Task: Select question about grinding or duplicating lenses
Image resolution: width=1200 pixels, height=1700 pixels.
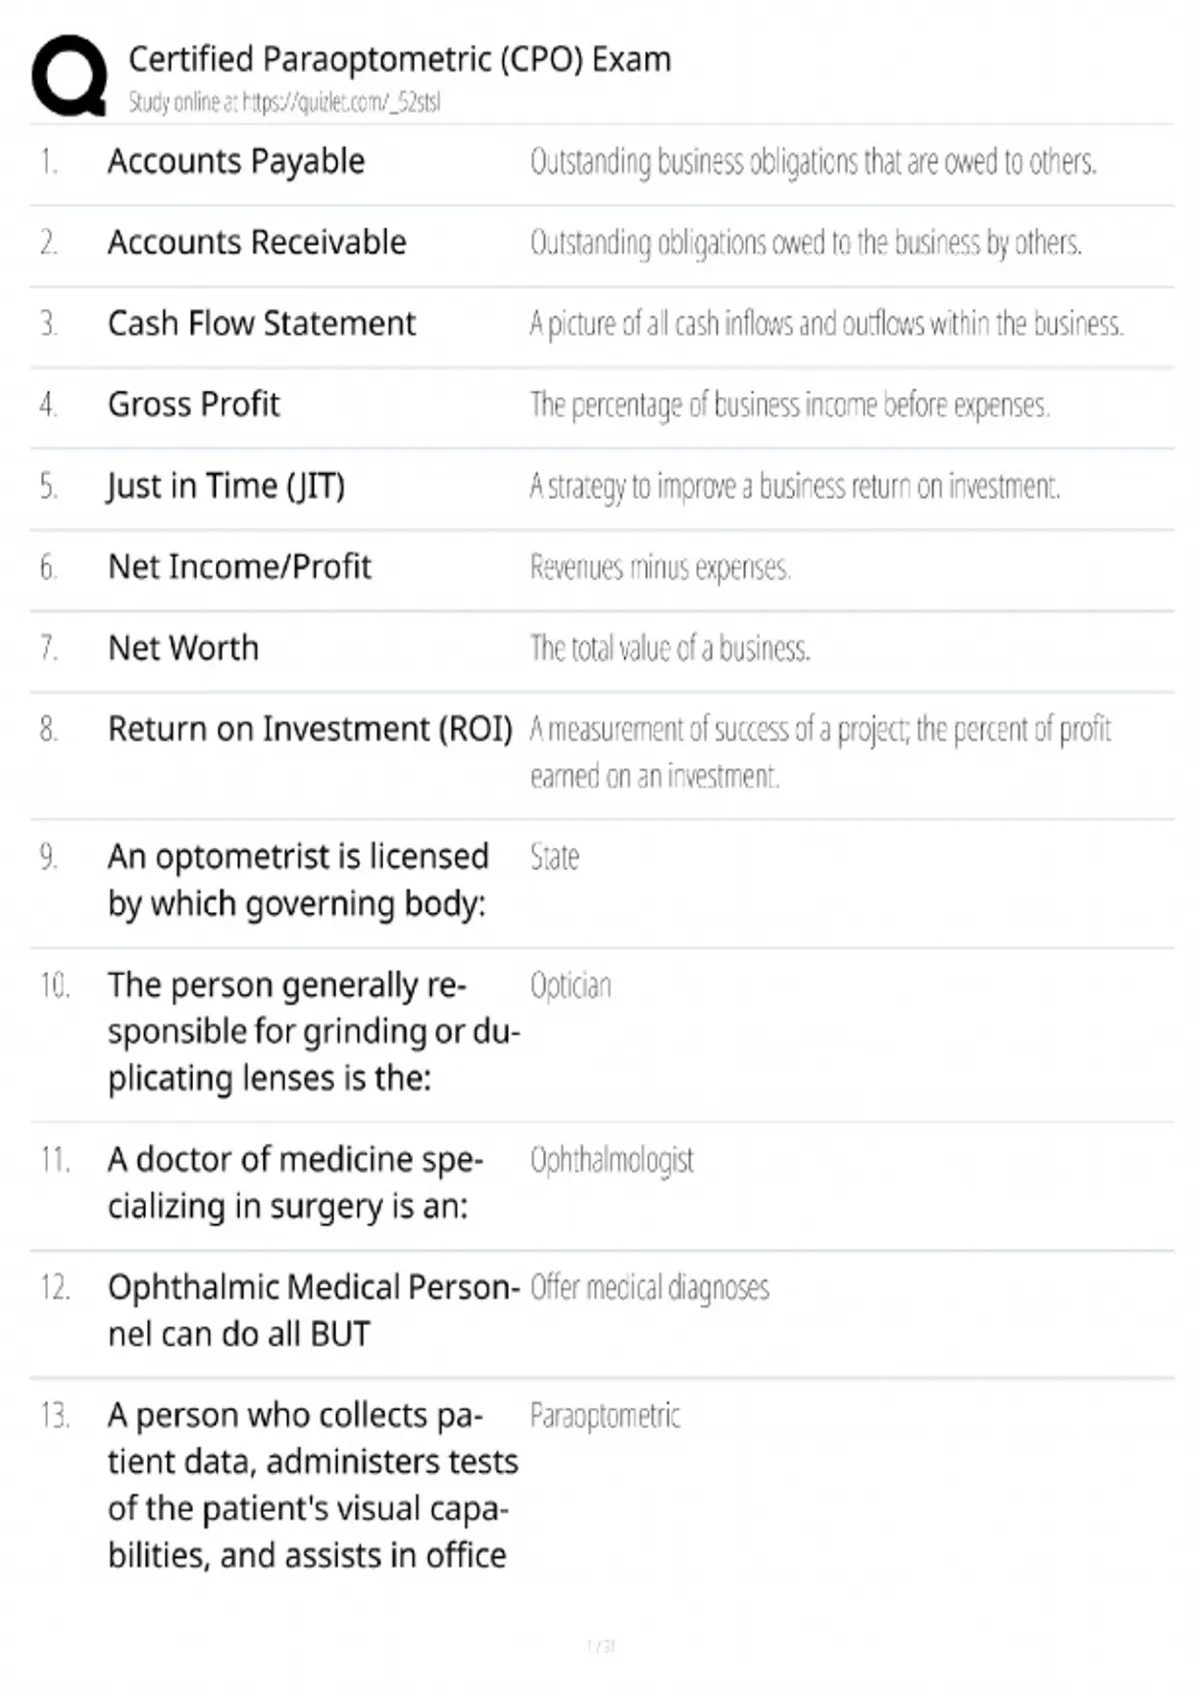Action: coord(314,1032)
